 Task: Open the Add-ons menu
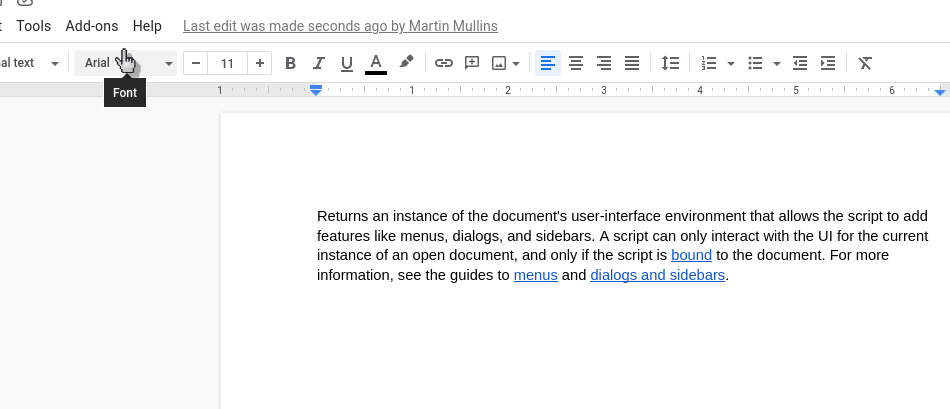tap(91, 26)
